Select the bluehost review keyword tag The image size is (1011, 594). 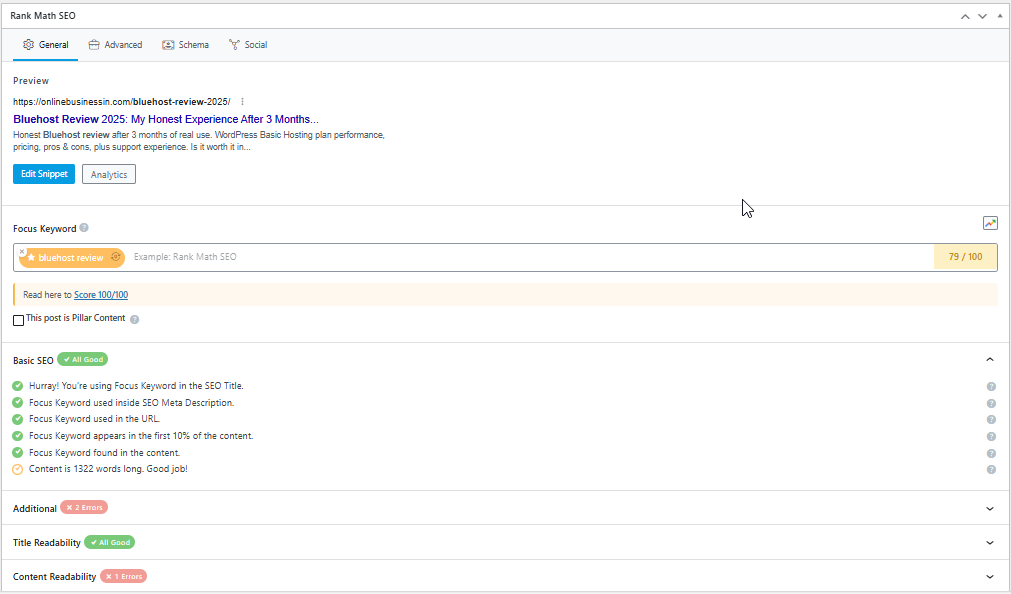point(70,257)
